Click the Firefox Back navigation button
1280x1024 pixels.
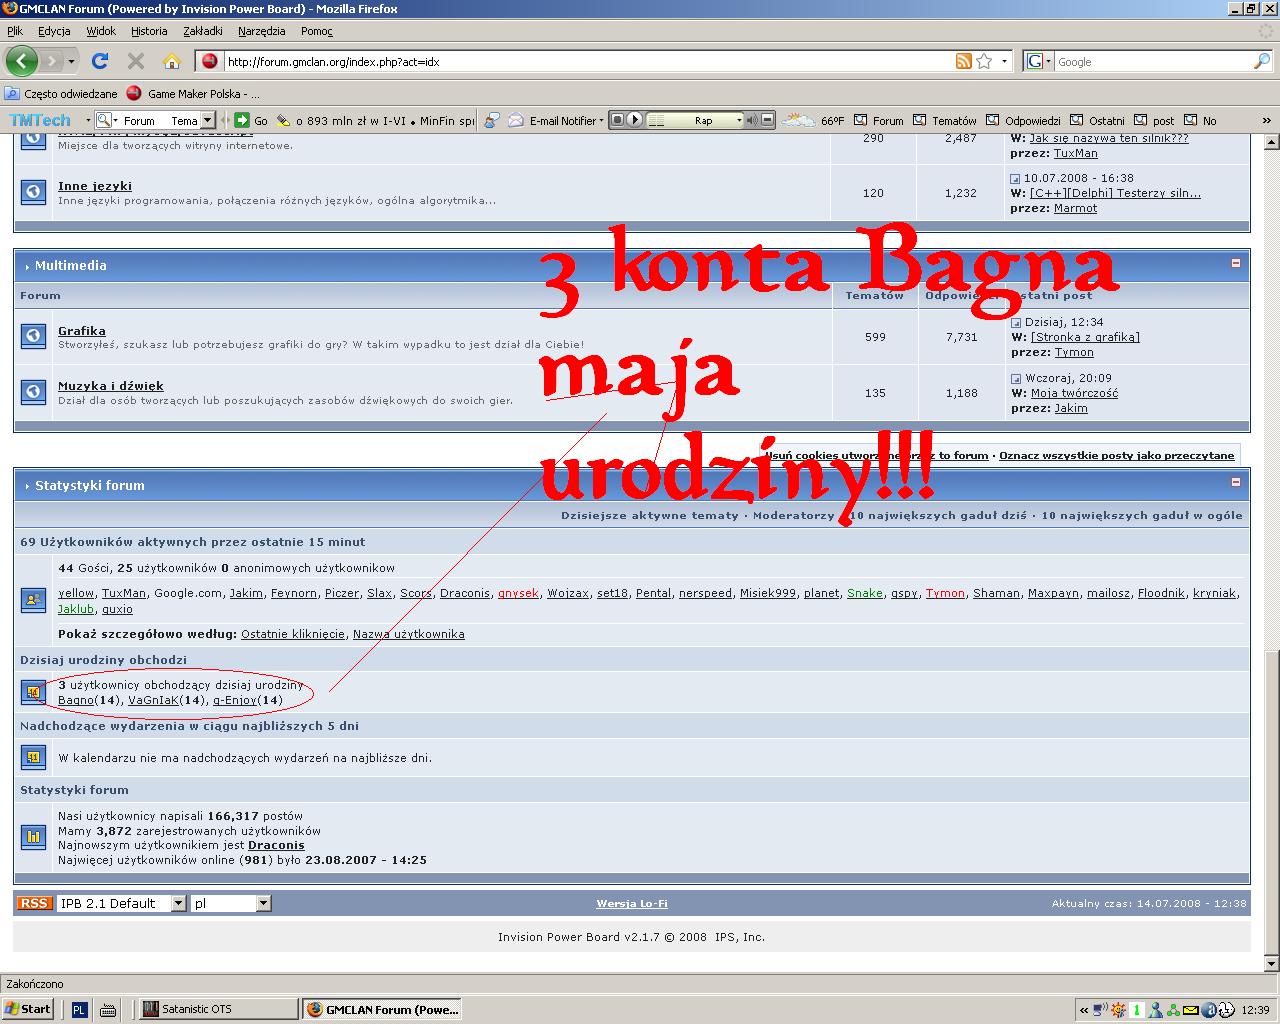click(x=21, y=61)
